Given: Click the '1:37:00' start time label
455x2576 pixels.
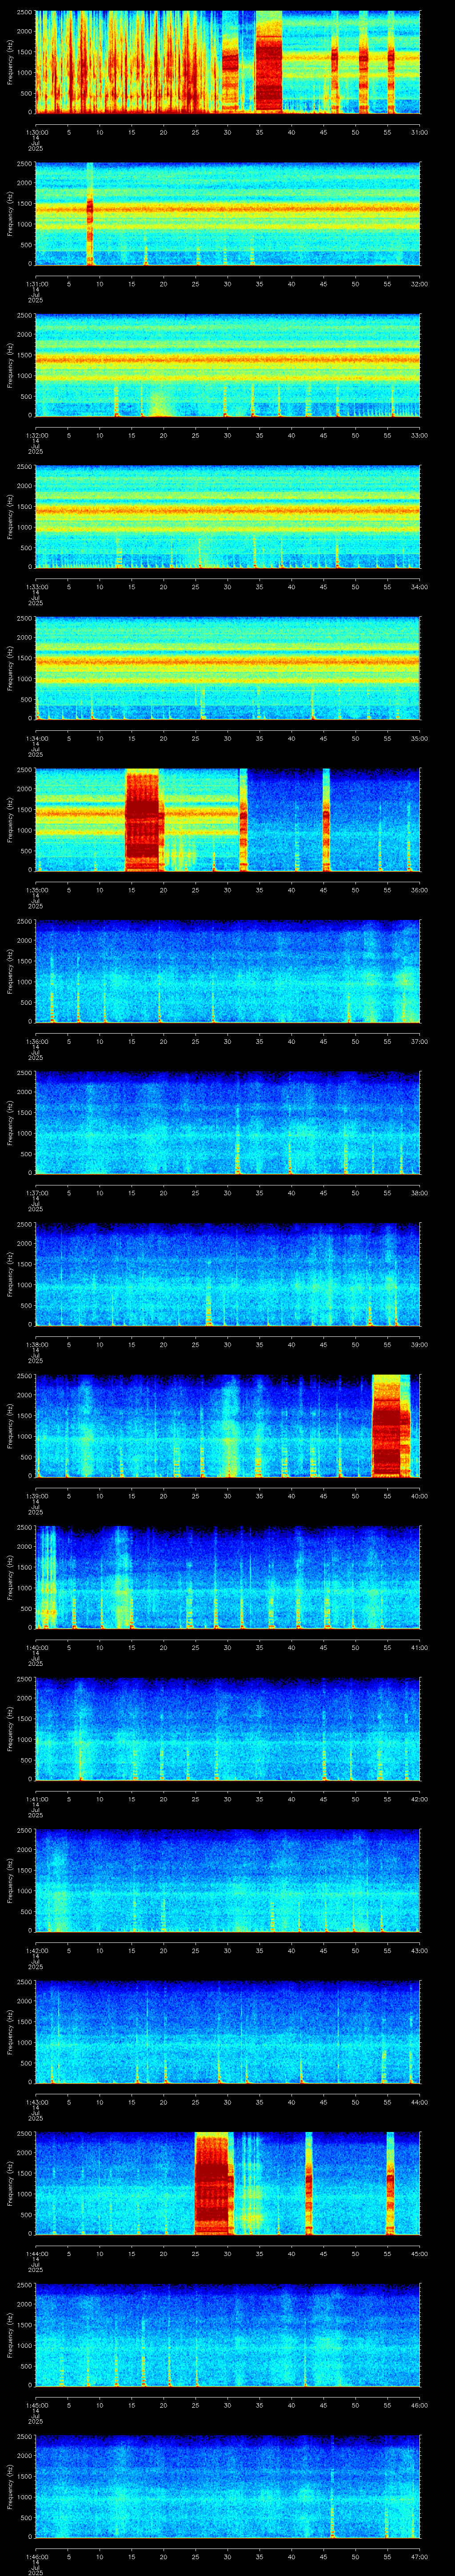Looking at the screenshot, I should coord(36,1193).
